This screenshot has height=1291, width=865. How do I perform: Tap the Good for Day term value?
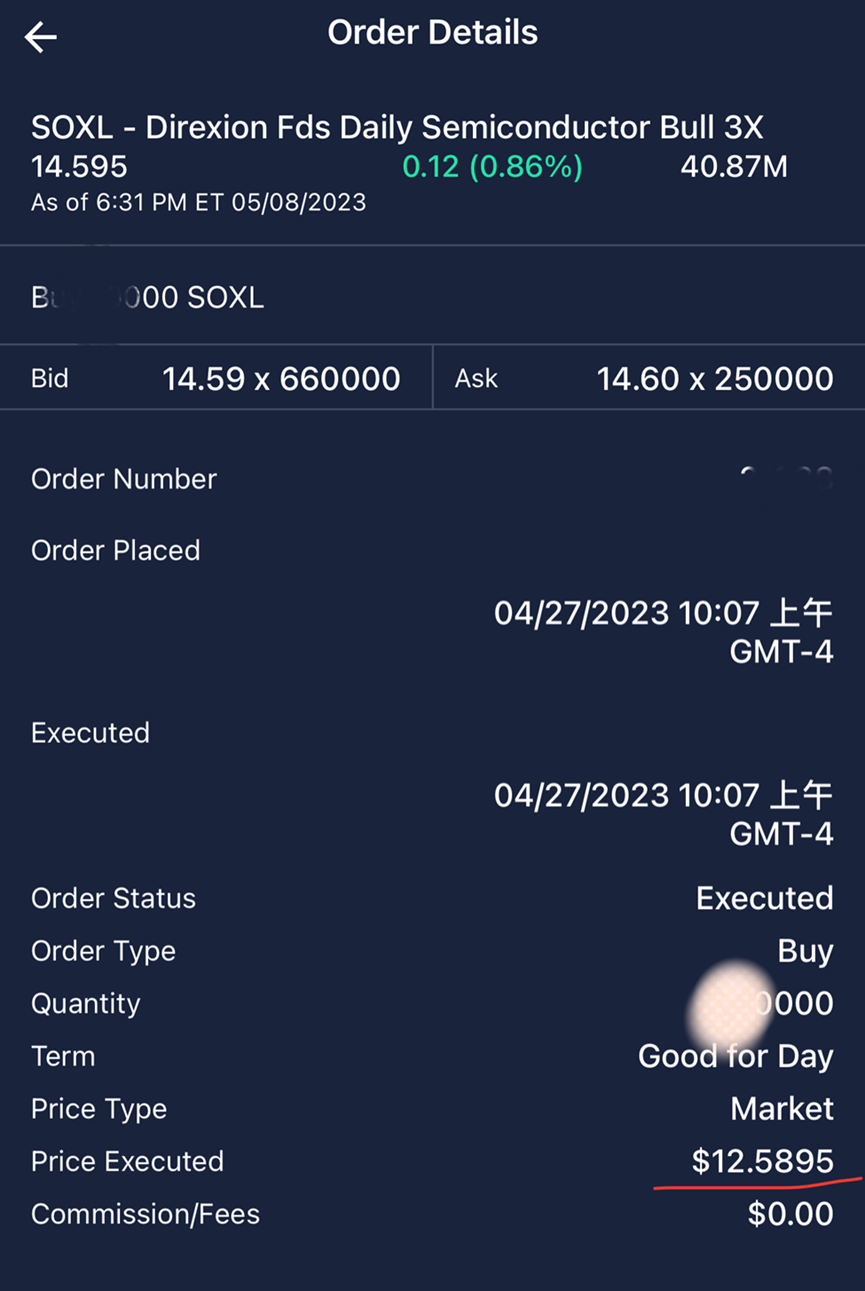(x=735, y=1056)
